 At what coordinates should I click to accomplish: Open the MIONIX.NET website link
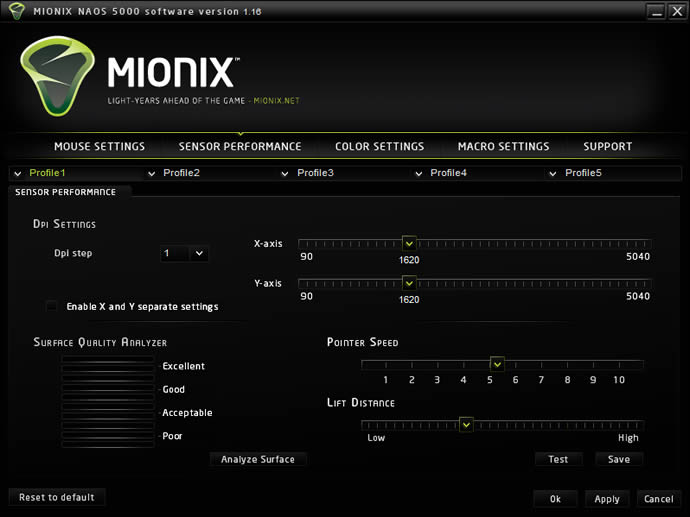point(276,101)
